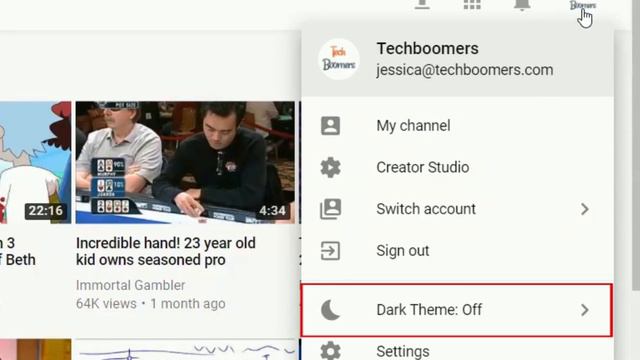
Task: Expand the Switch account chevron
Action: [x=585, y=209]
